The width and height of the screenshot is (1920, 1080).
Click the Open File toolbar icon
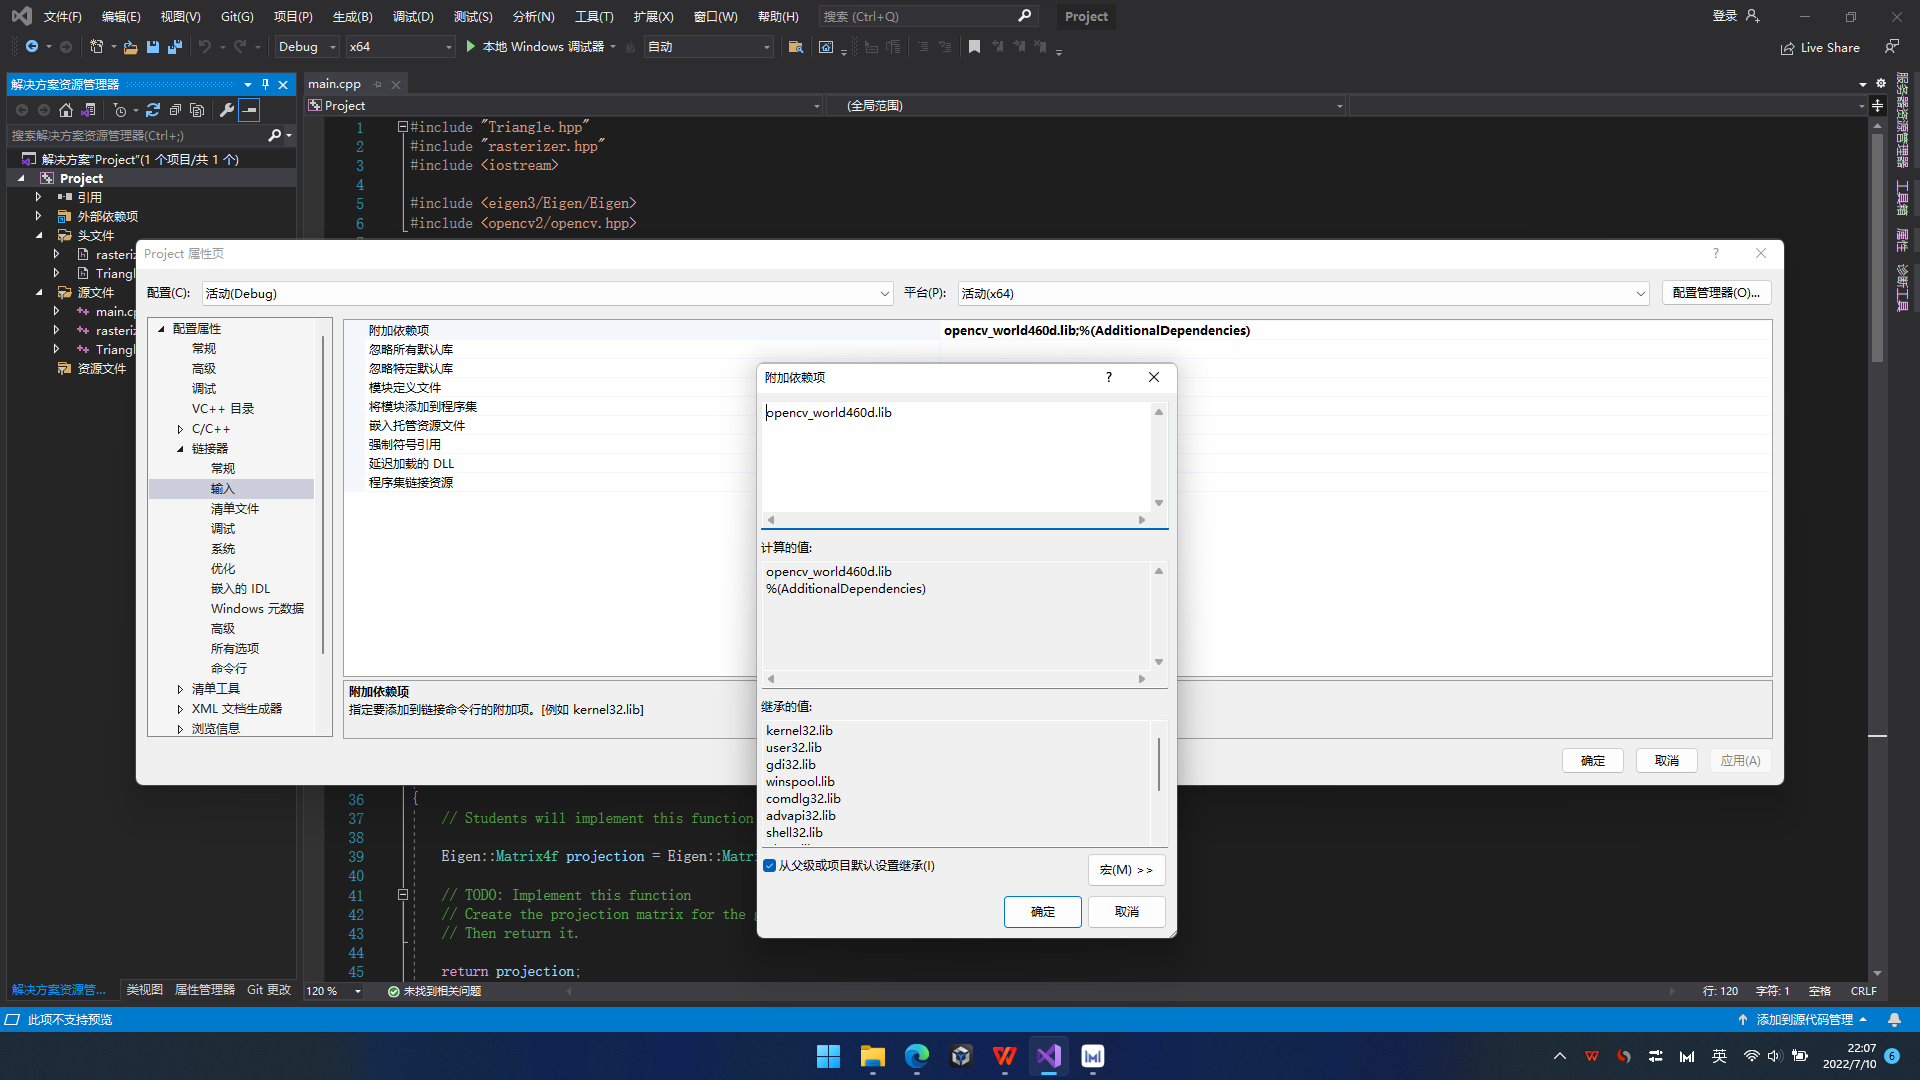click(130, 47)
